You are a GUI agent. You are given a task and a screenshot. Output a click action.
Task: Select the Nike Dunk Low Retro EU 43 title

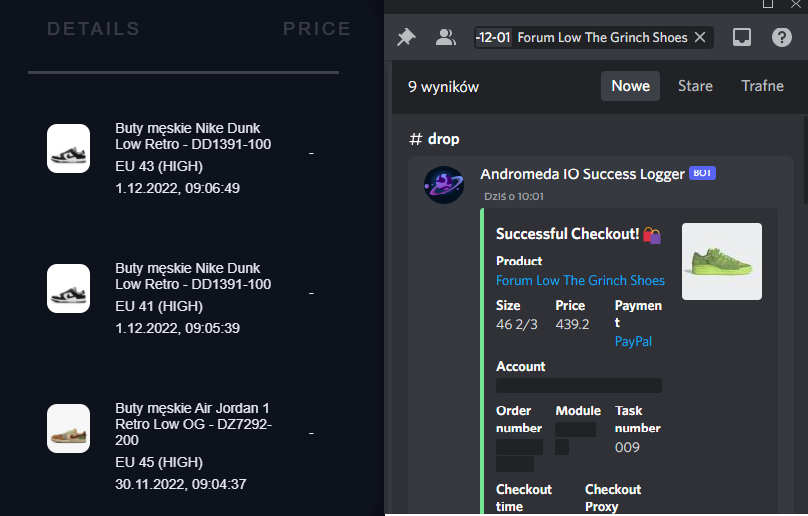193,136
